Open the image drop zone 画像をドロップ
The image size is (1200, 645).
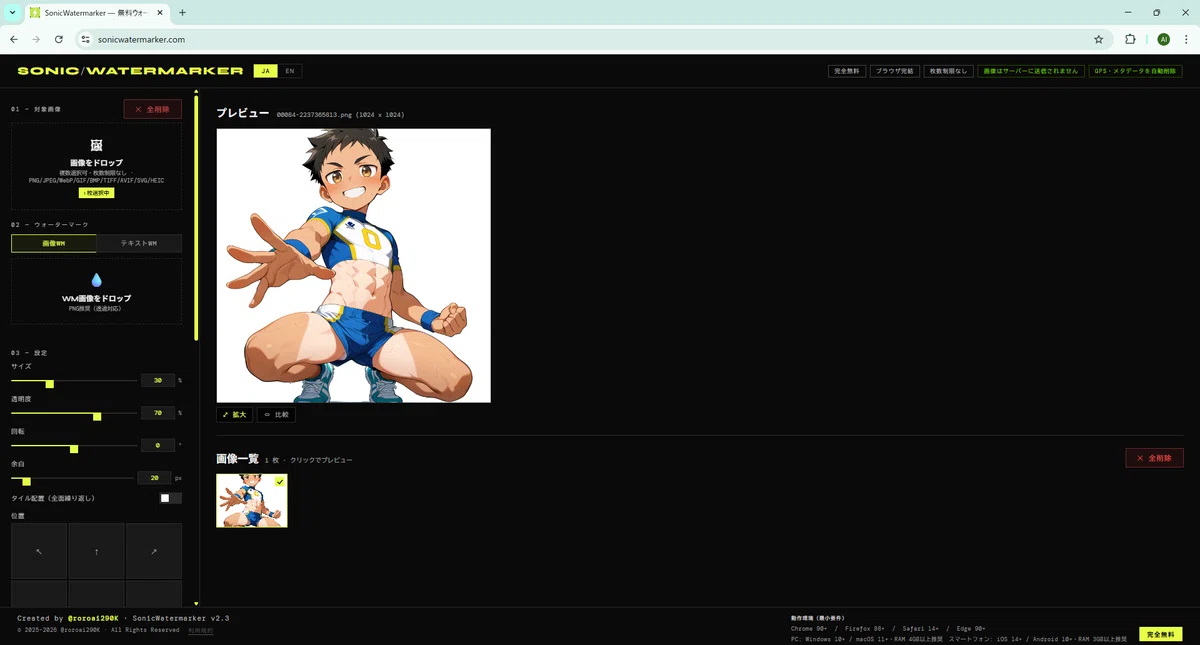pos(97,166)
